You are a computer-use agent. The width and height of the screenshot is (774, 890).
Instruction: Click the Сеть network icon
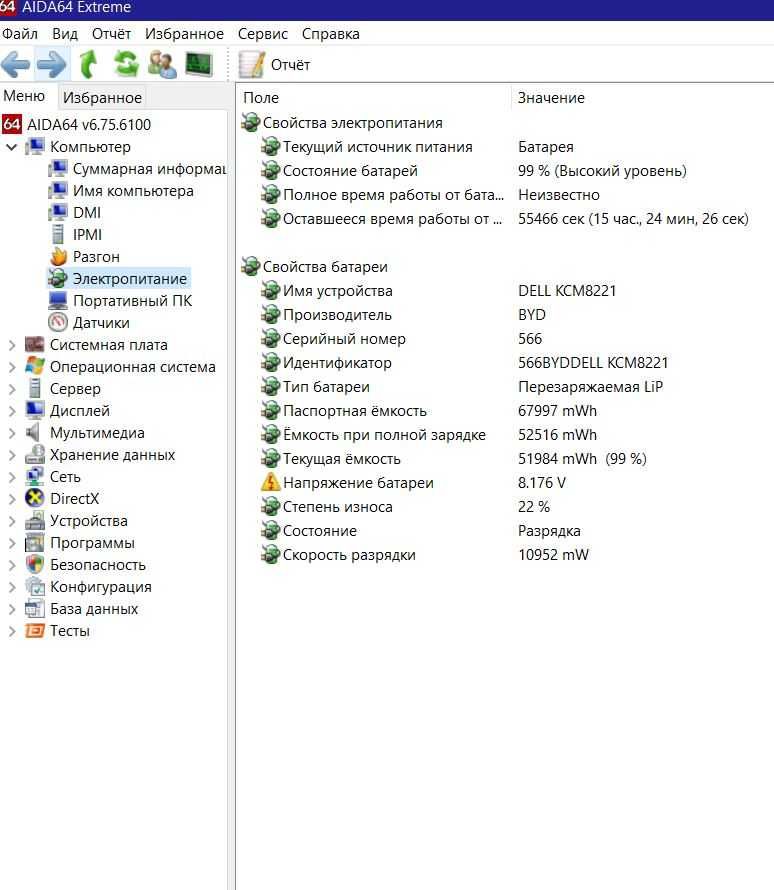(x=35, y=476)
